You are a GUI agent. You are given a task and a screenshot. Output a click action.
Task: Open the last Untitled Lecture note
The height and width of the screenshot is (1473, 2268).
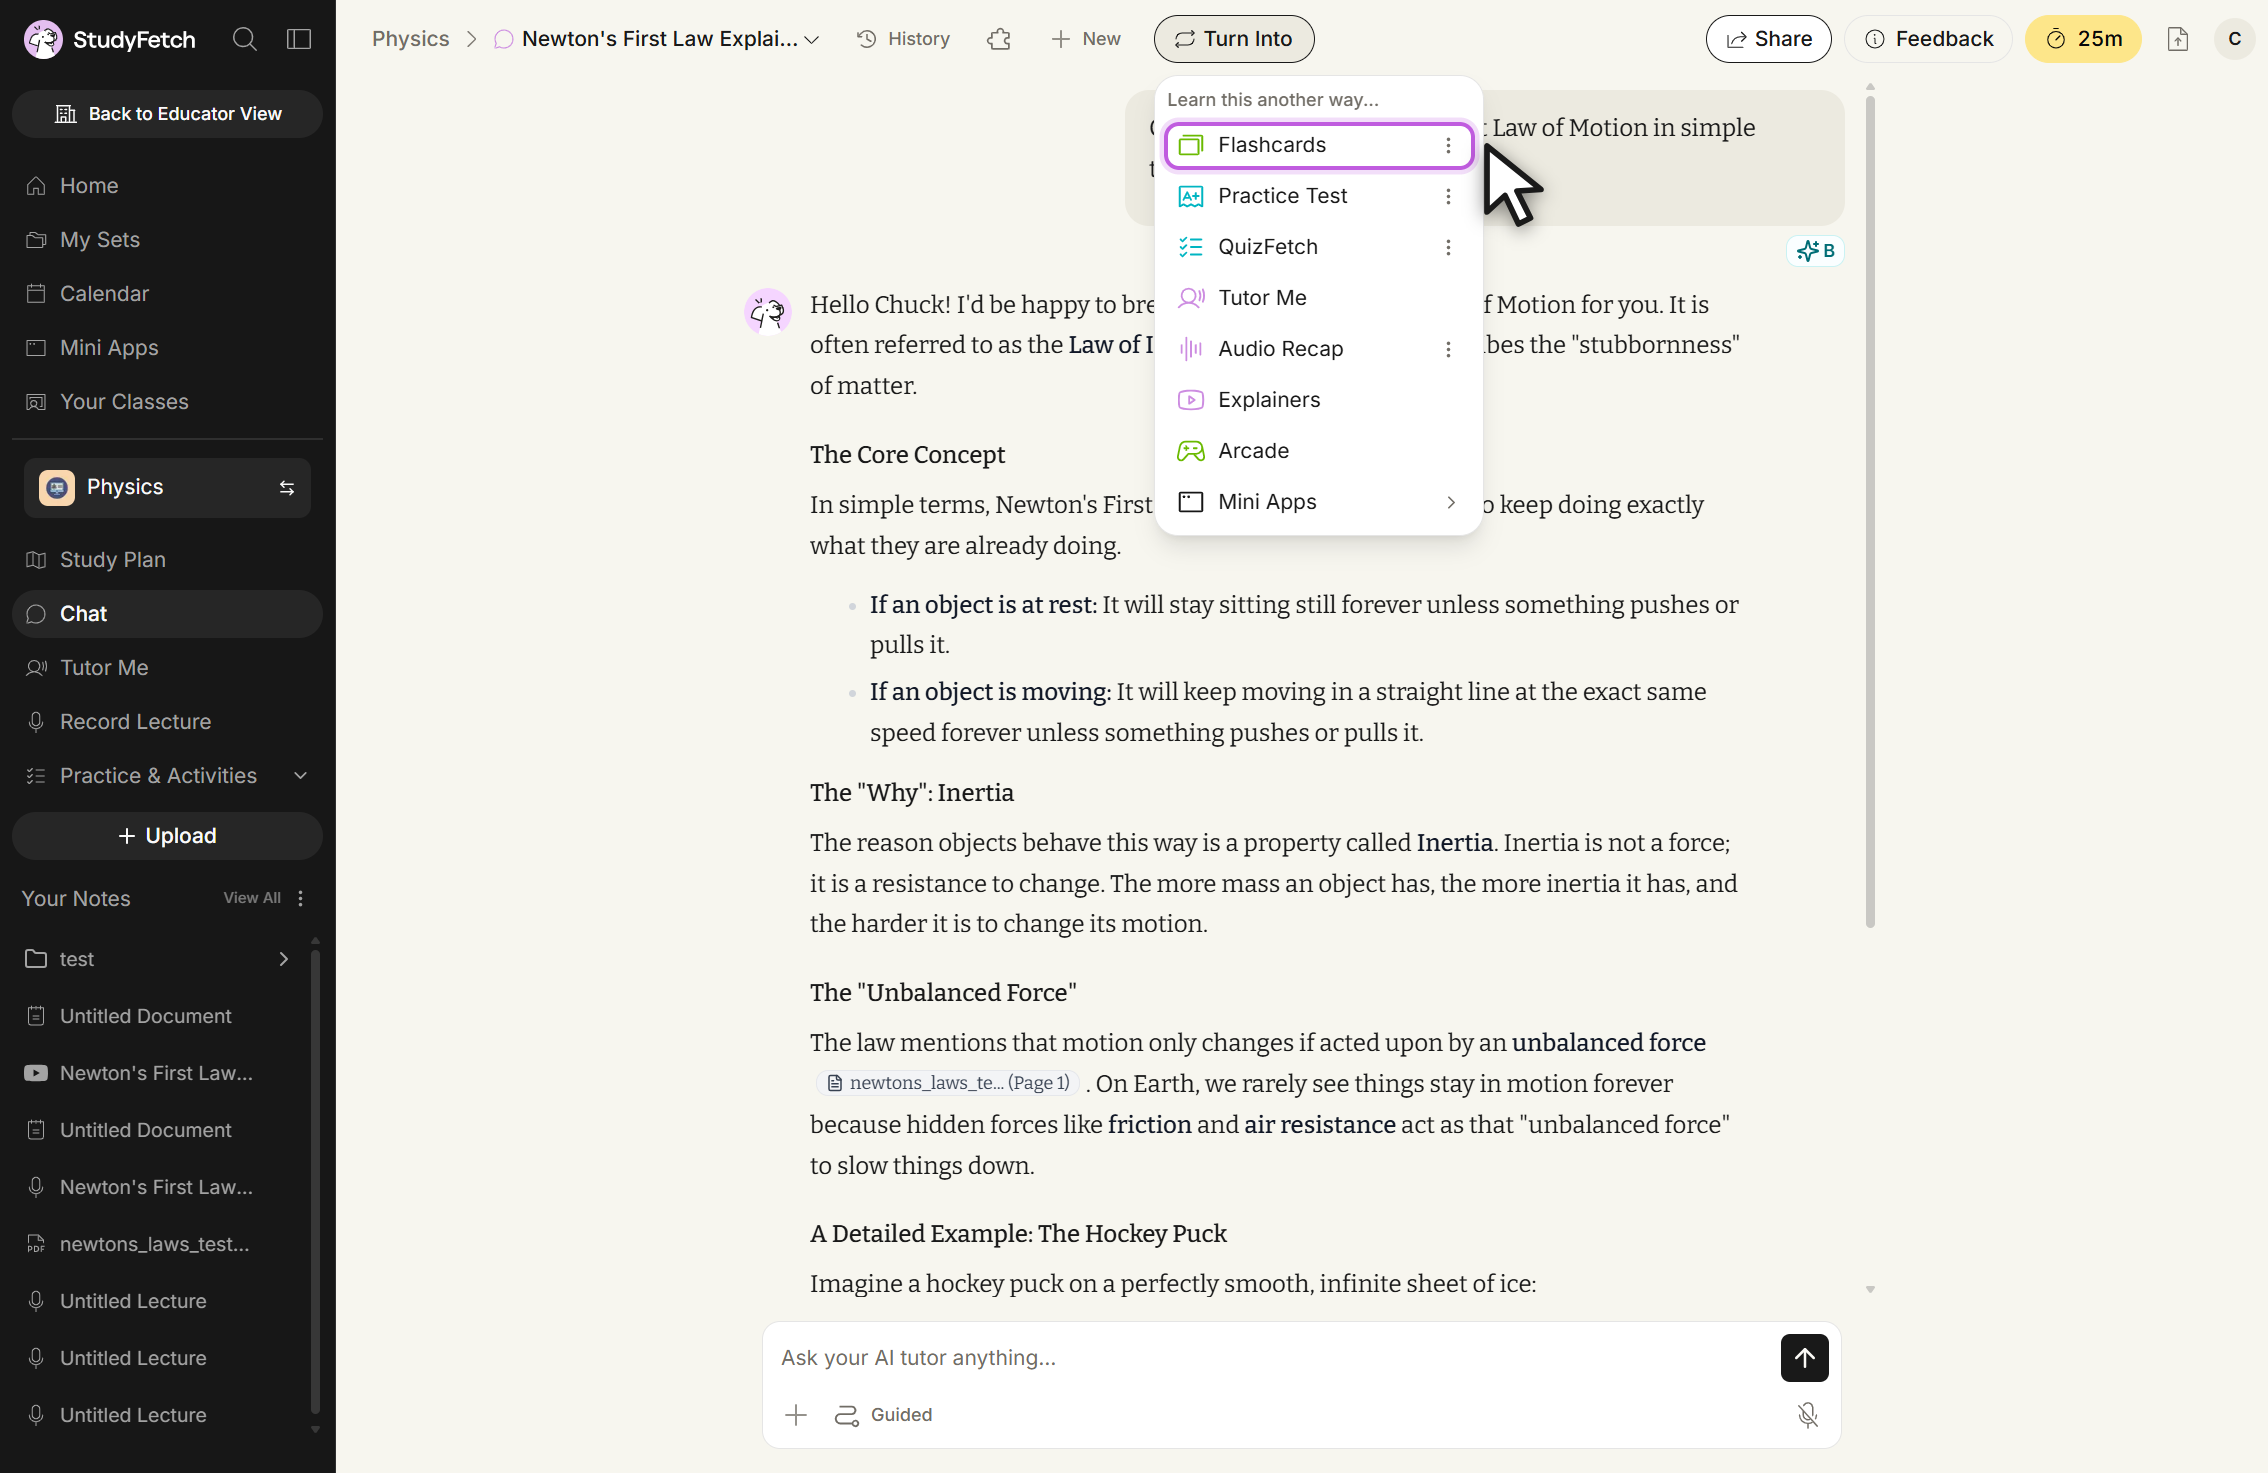pos(158,1415)
